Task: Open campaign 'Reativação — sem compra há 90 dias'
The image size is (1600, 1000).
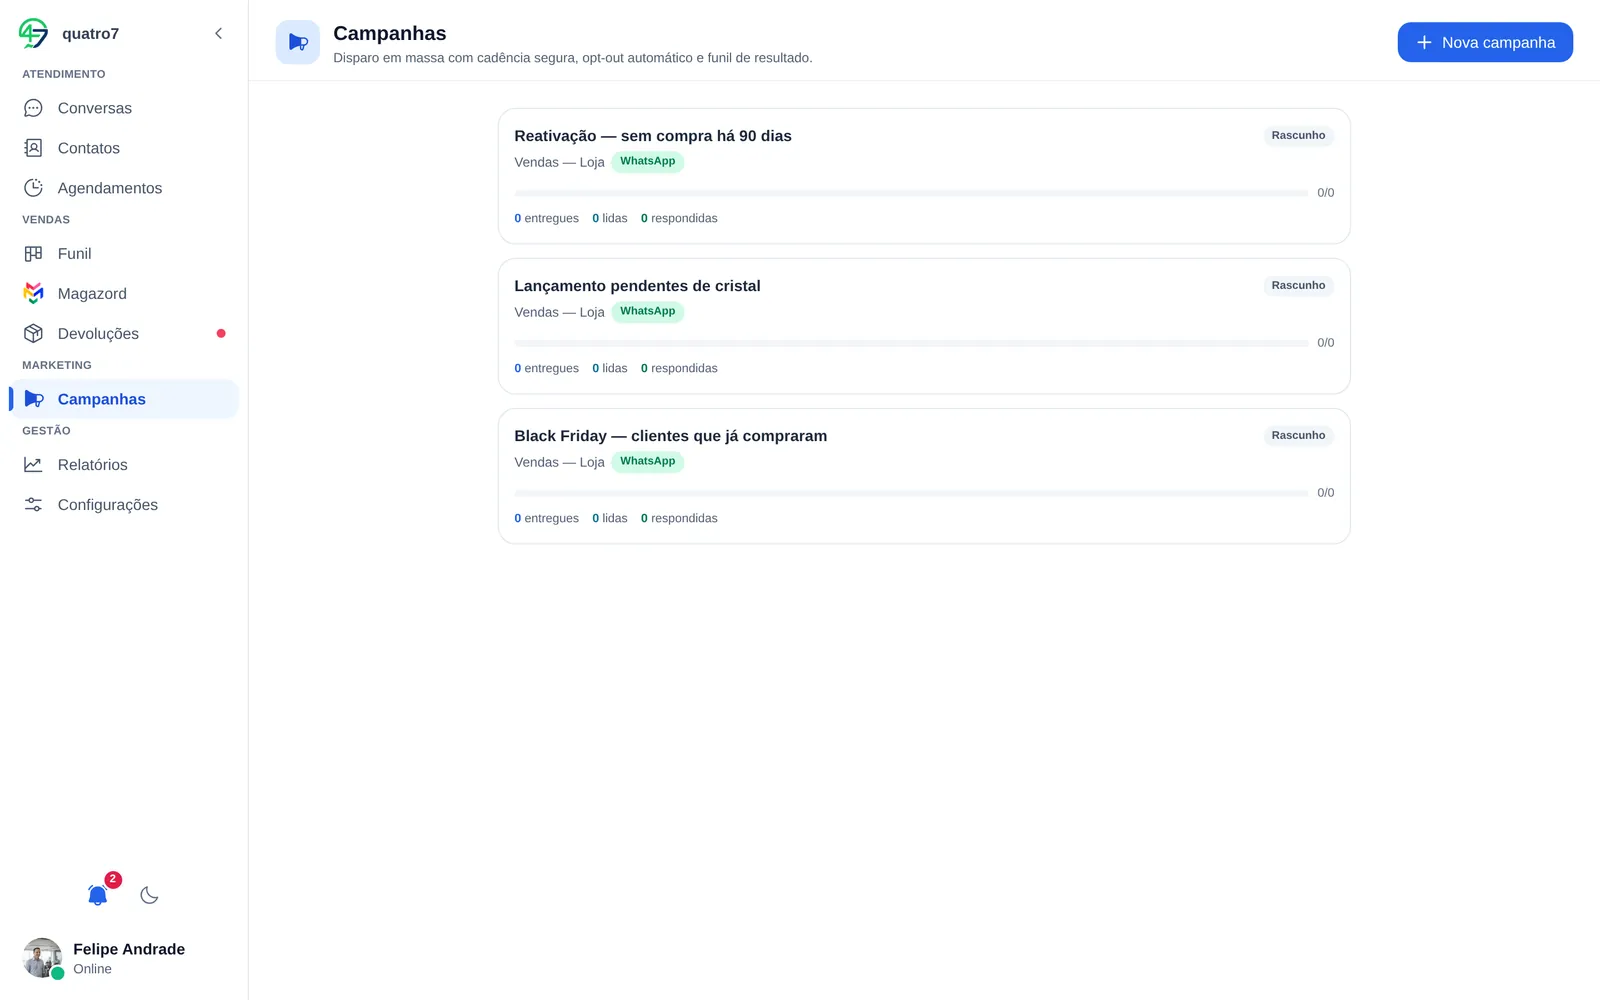Action: (x=924, y=176)
